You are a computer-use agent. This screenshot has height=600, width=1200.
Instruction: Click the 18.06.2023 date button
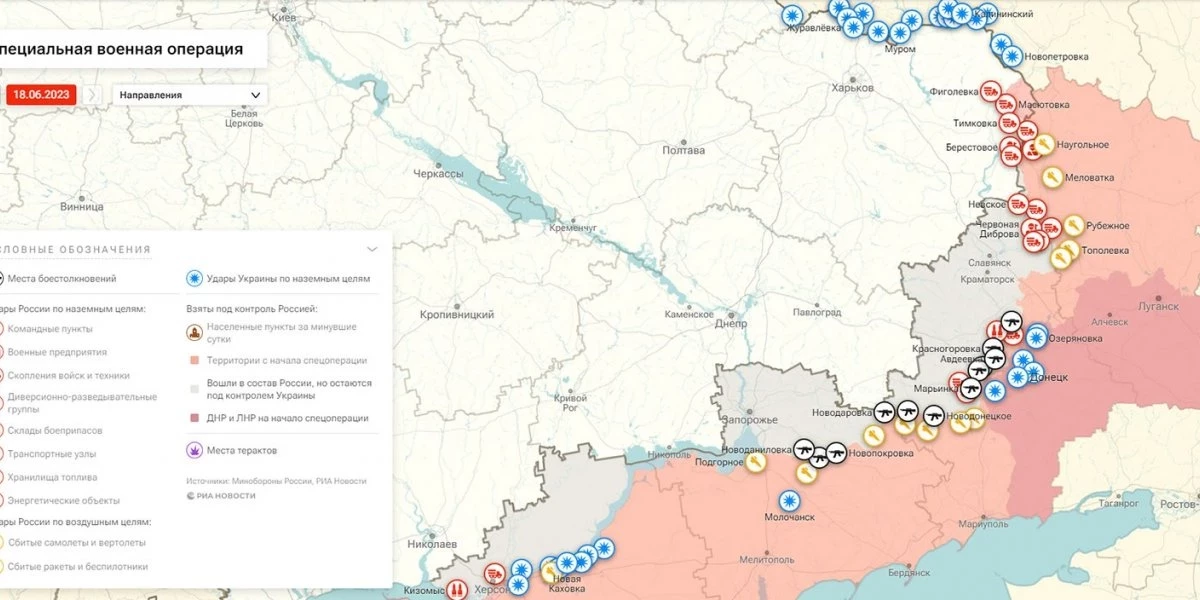(41, 95)
